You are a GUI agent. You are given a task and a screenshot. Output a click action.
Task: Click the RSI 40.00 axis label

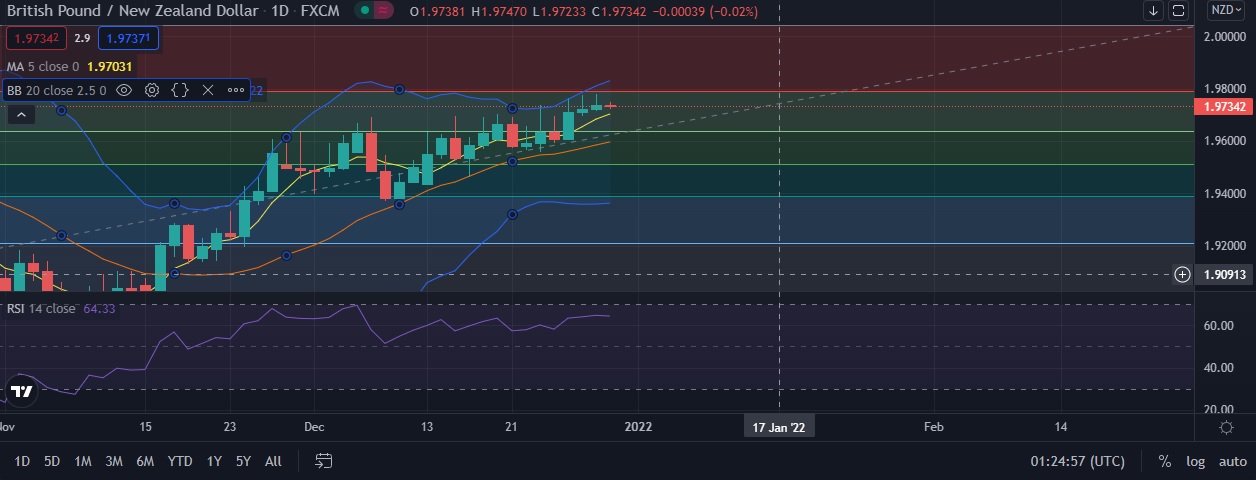coord(1219,368)
